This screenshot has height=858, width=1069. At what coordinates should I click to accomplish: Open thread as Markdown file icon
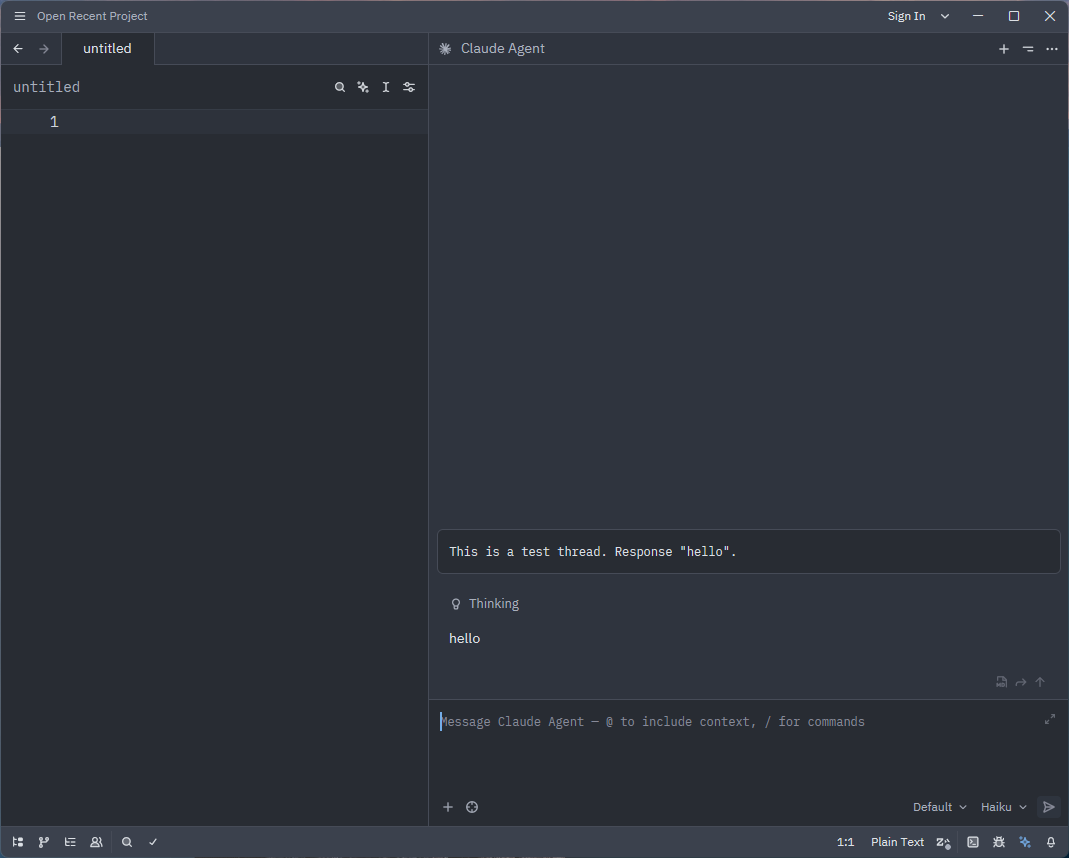coord(1002,681)
